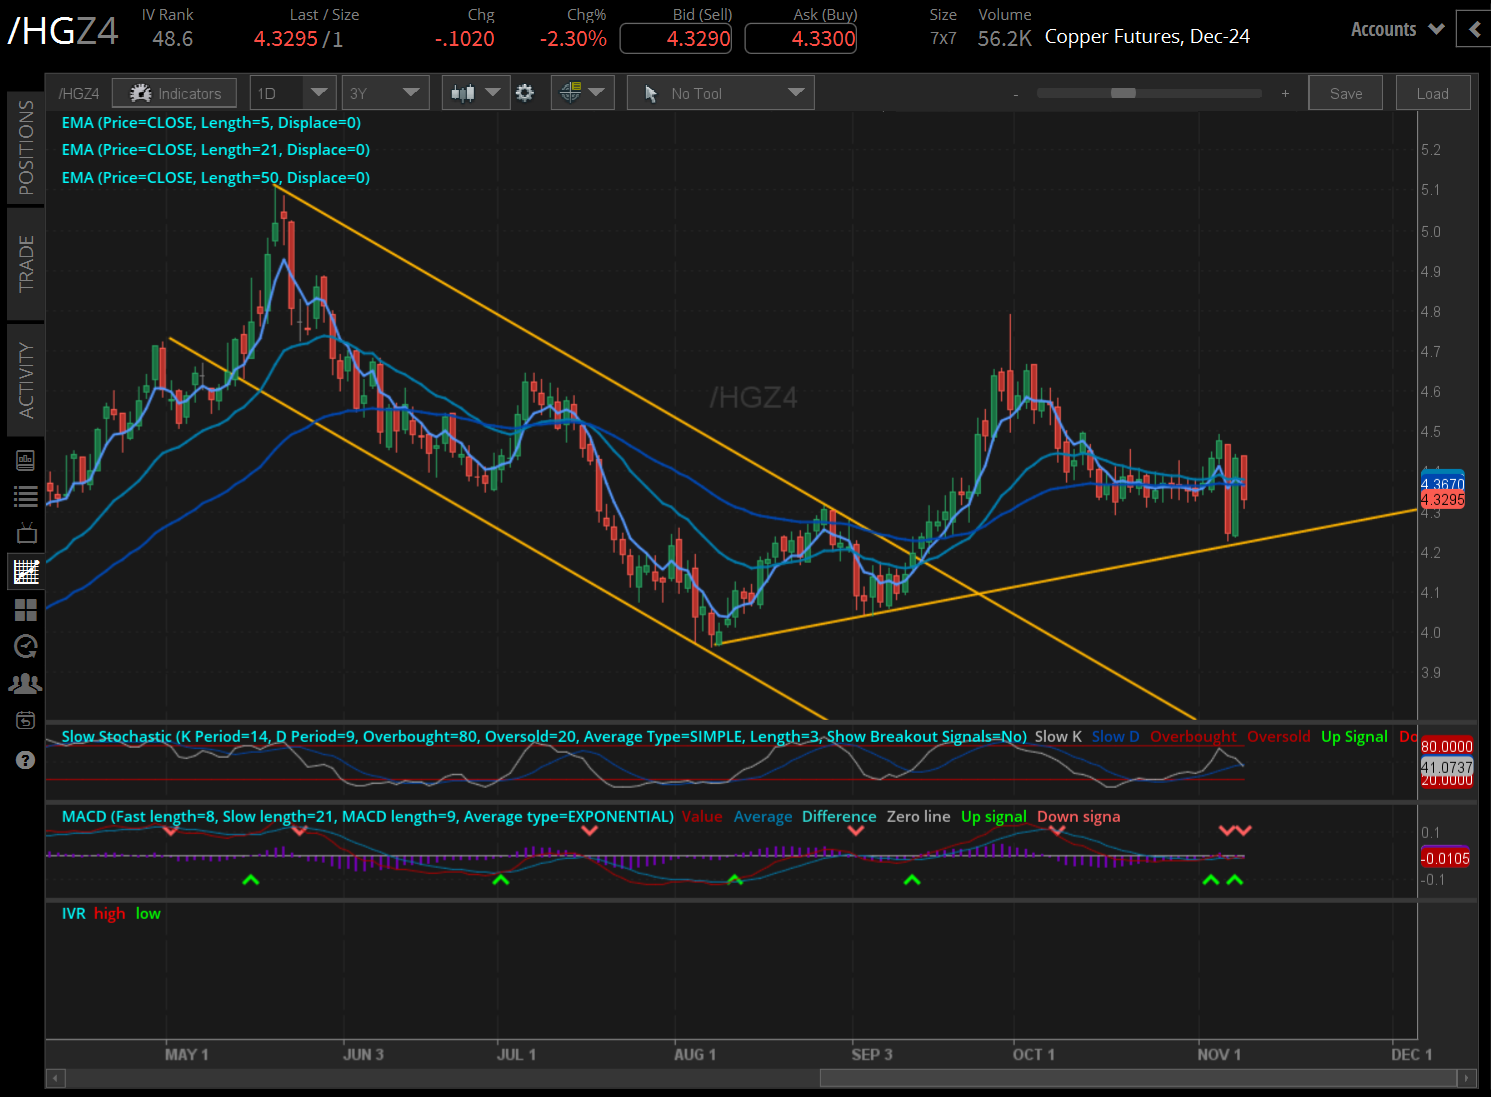Open the history clock icon
Image resolution: width=1491 pixels, height=1097 pixels.
click(x=25, y=646)
